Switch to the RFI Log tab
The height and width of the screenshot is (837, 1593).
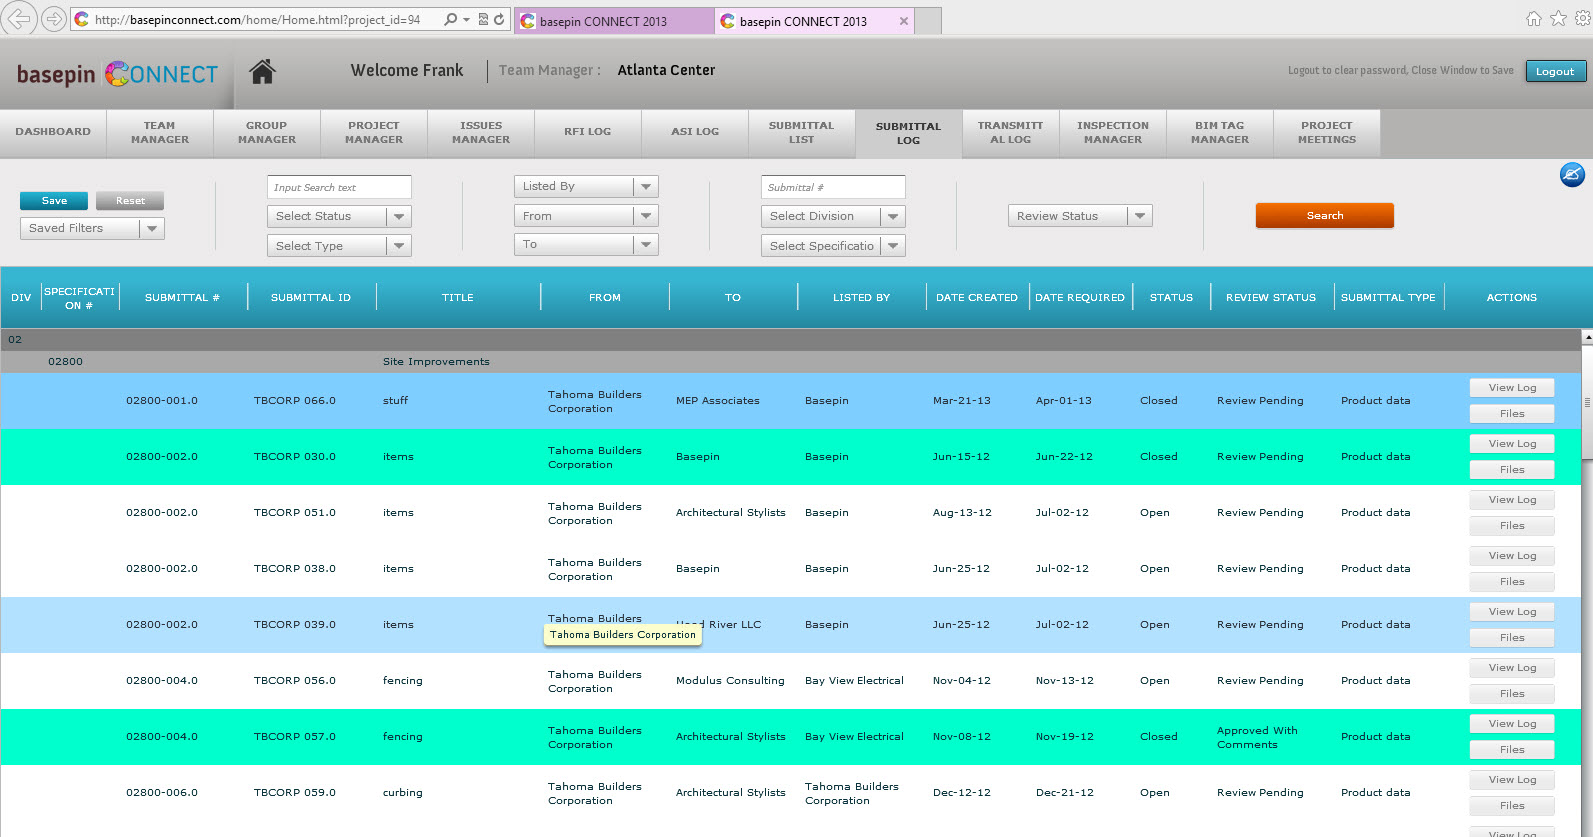click(x=588, y=132)
